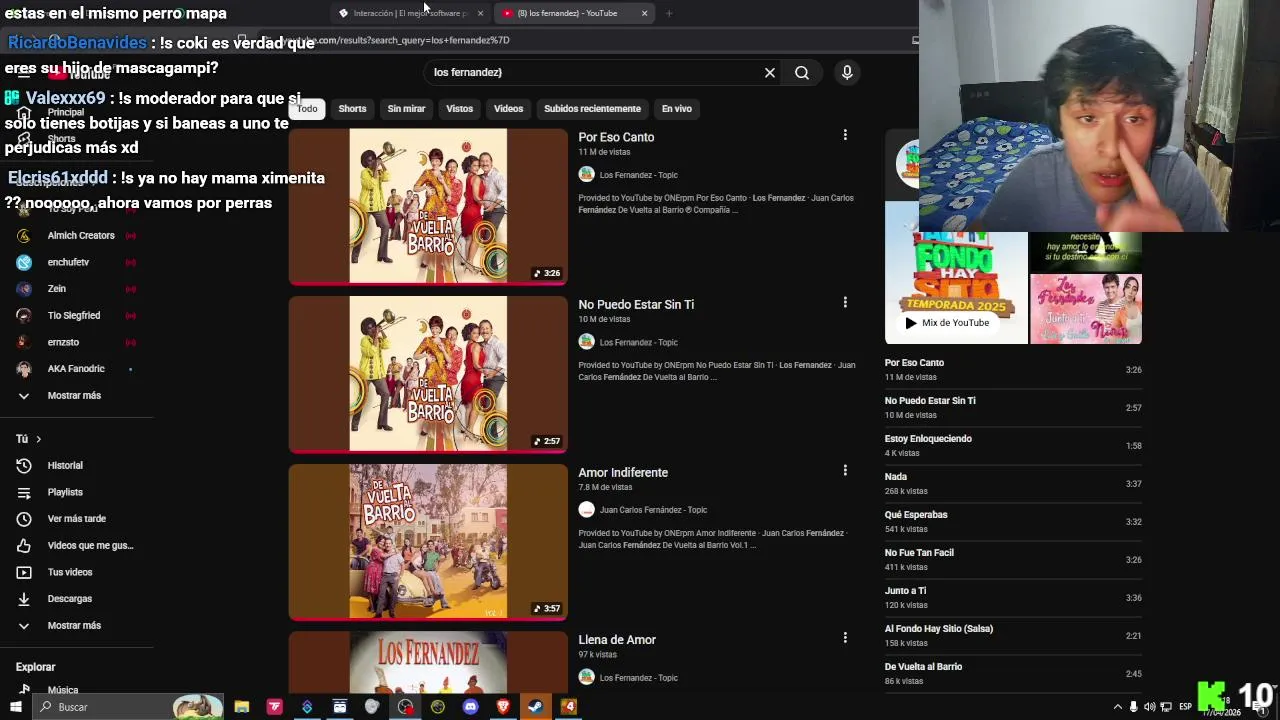This screenshot has height=720, width=1280.
Task: Open options menu for No Puedo Estar Sin Ti
Action: pos(845,302)
